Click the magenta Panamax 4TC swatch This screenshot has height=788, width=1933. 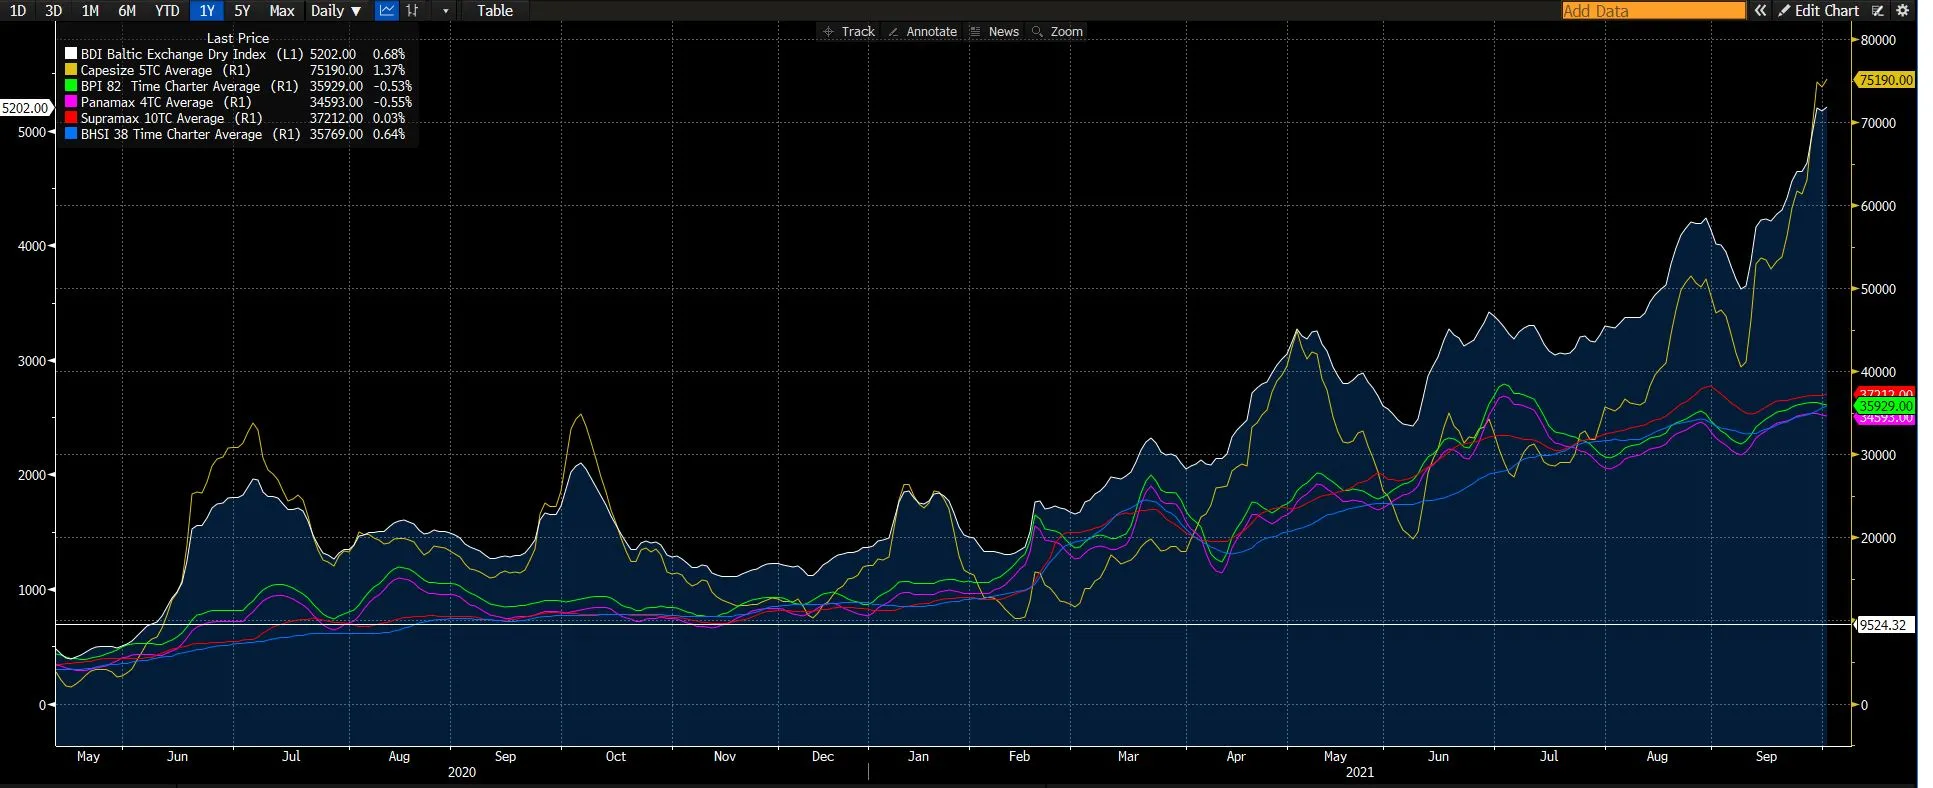pos(71,102)
